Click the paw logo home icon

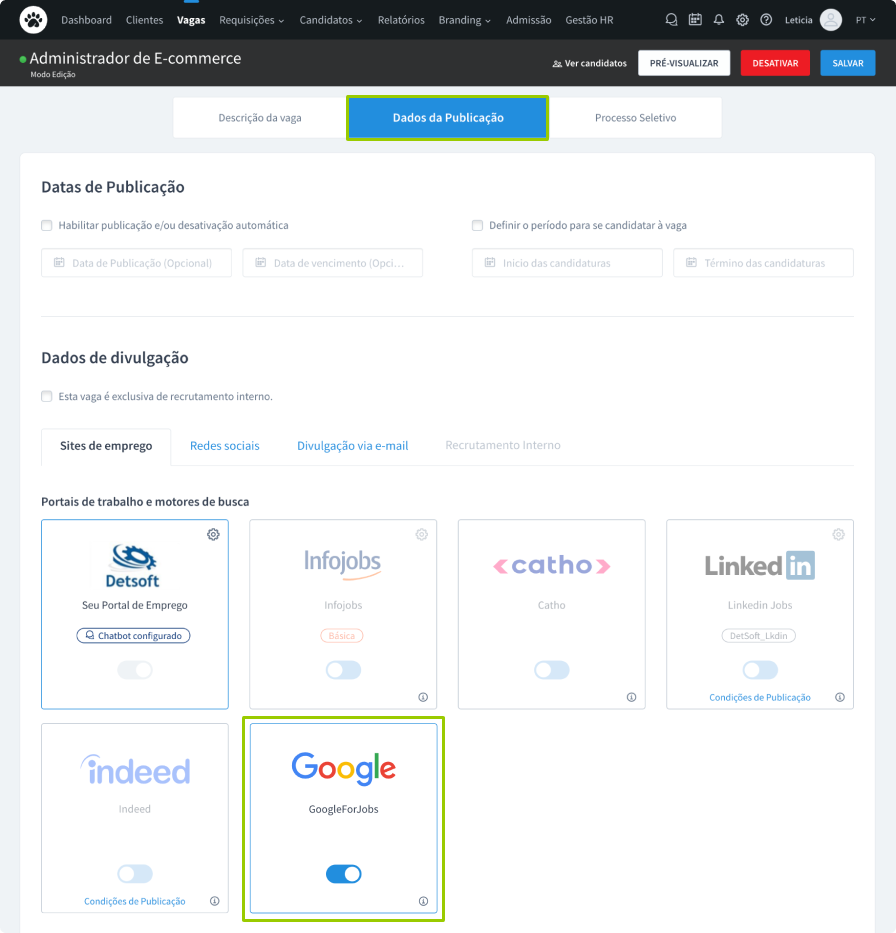33,20
